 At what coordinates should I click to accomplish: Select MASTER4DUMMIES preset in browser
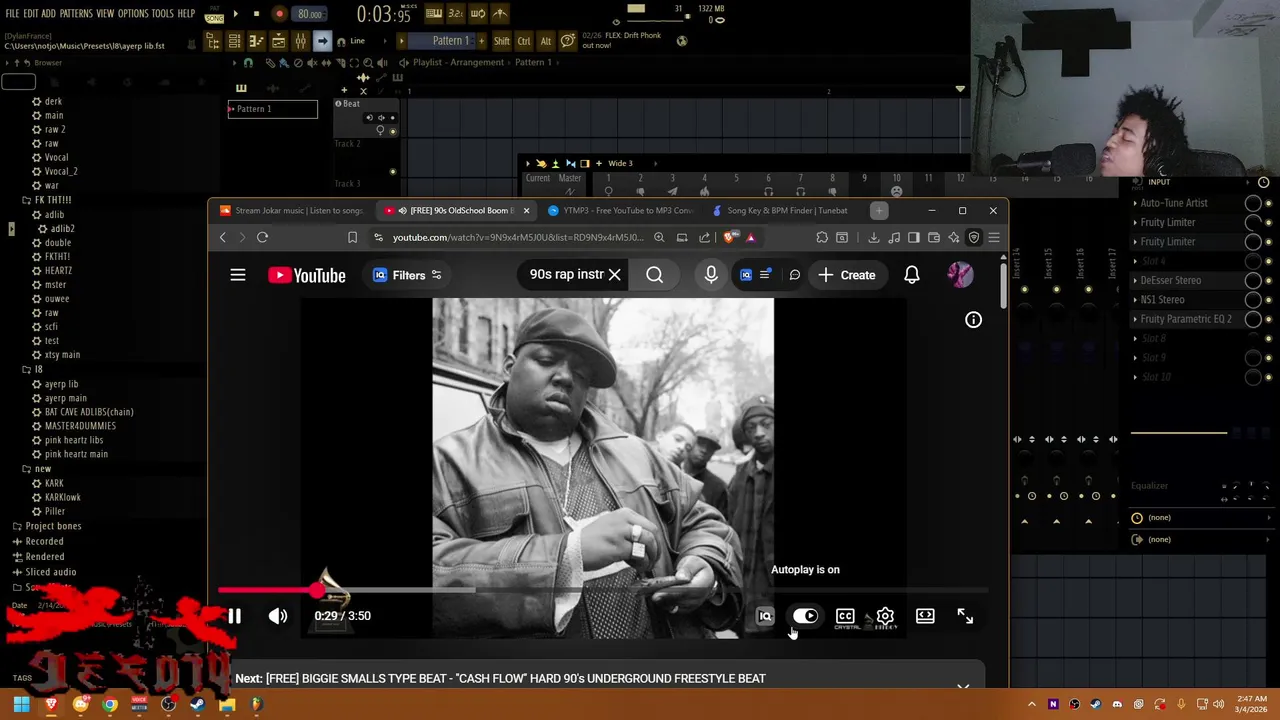pyautogui.click(x=80, y=426)
